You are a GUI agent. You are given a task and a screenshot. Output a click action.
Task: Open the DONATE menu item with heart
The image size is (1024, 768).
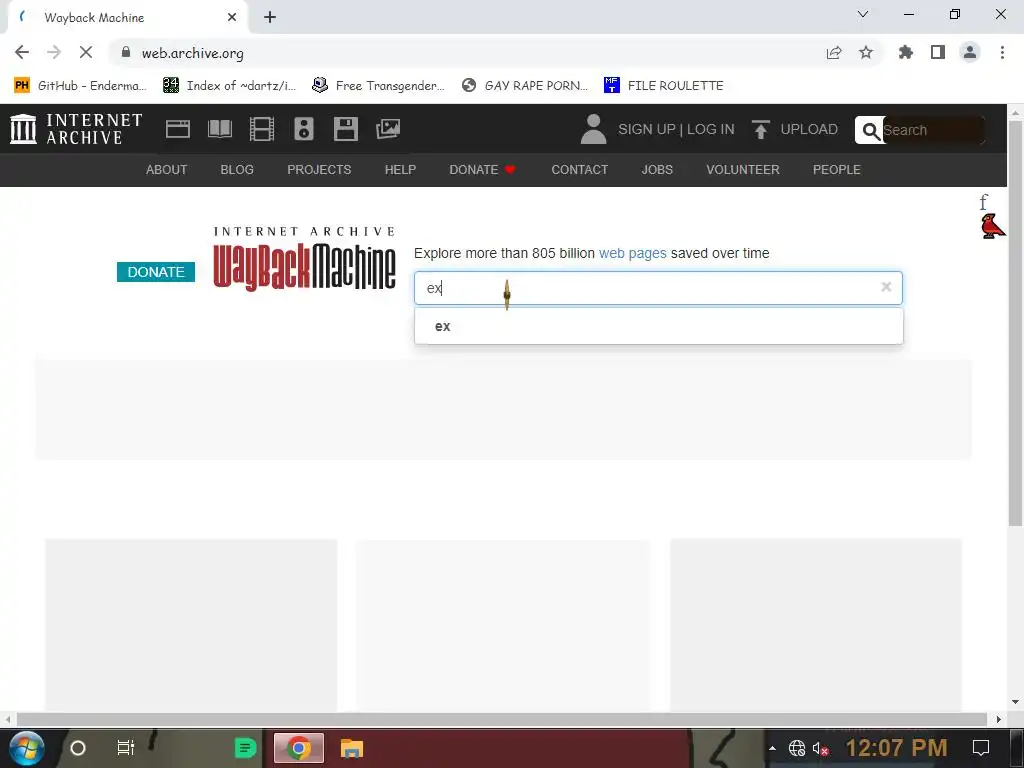tap(483, 170)
